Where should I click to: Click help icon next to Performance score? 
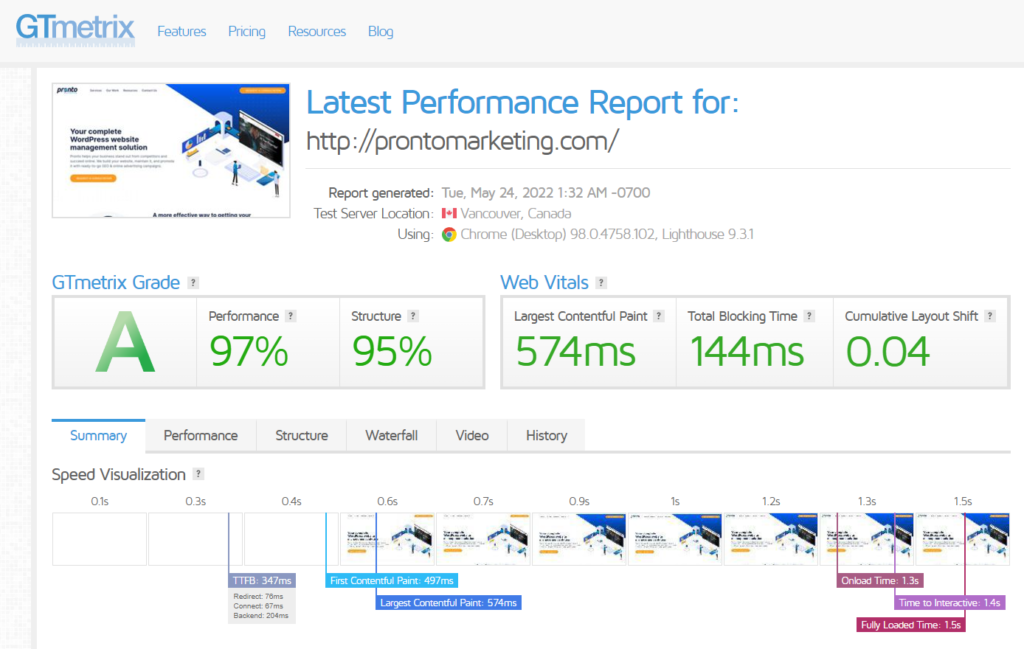click(x=291, y=316)
